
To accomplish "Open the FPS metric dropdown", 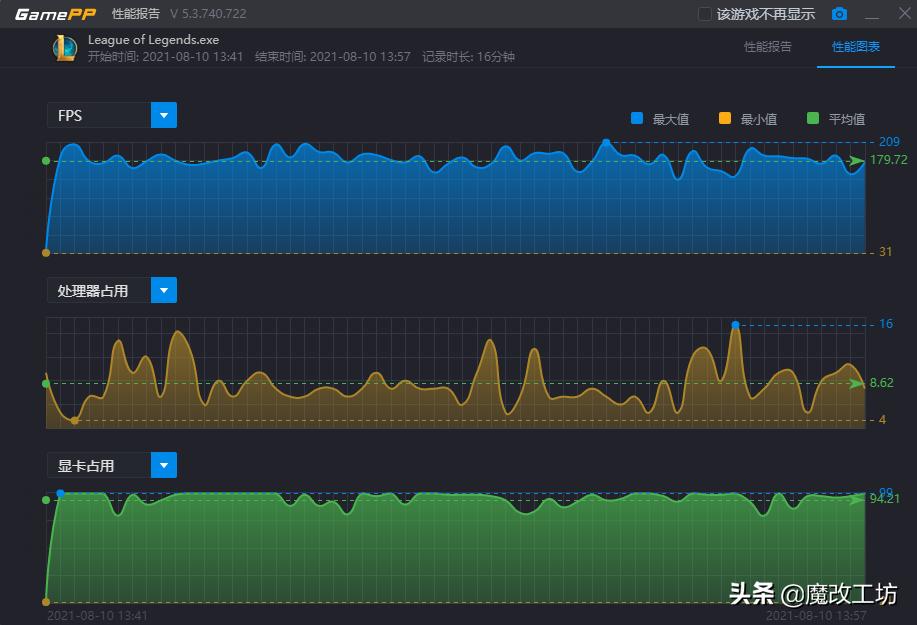I will 163,114.
